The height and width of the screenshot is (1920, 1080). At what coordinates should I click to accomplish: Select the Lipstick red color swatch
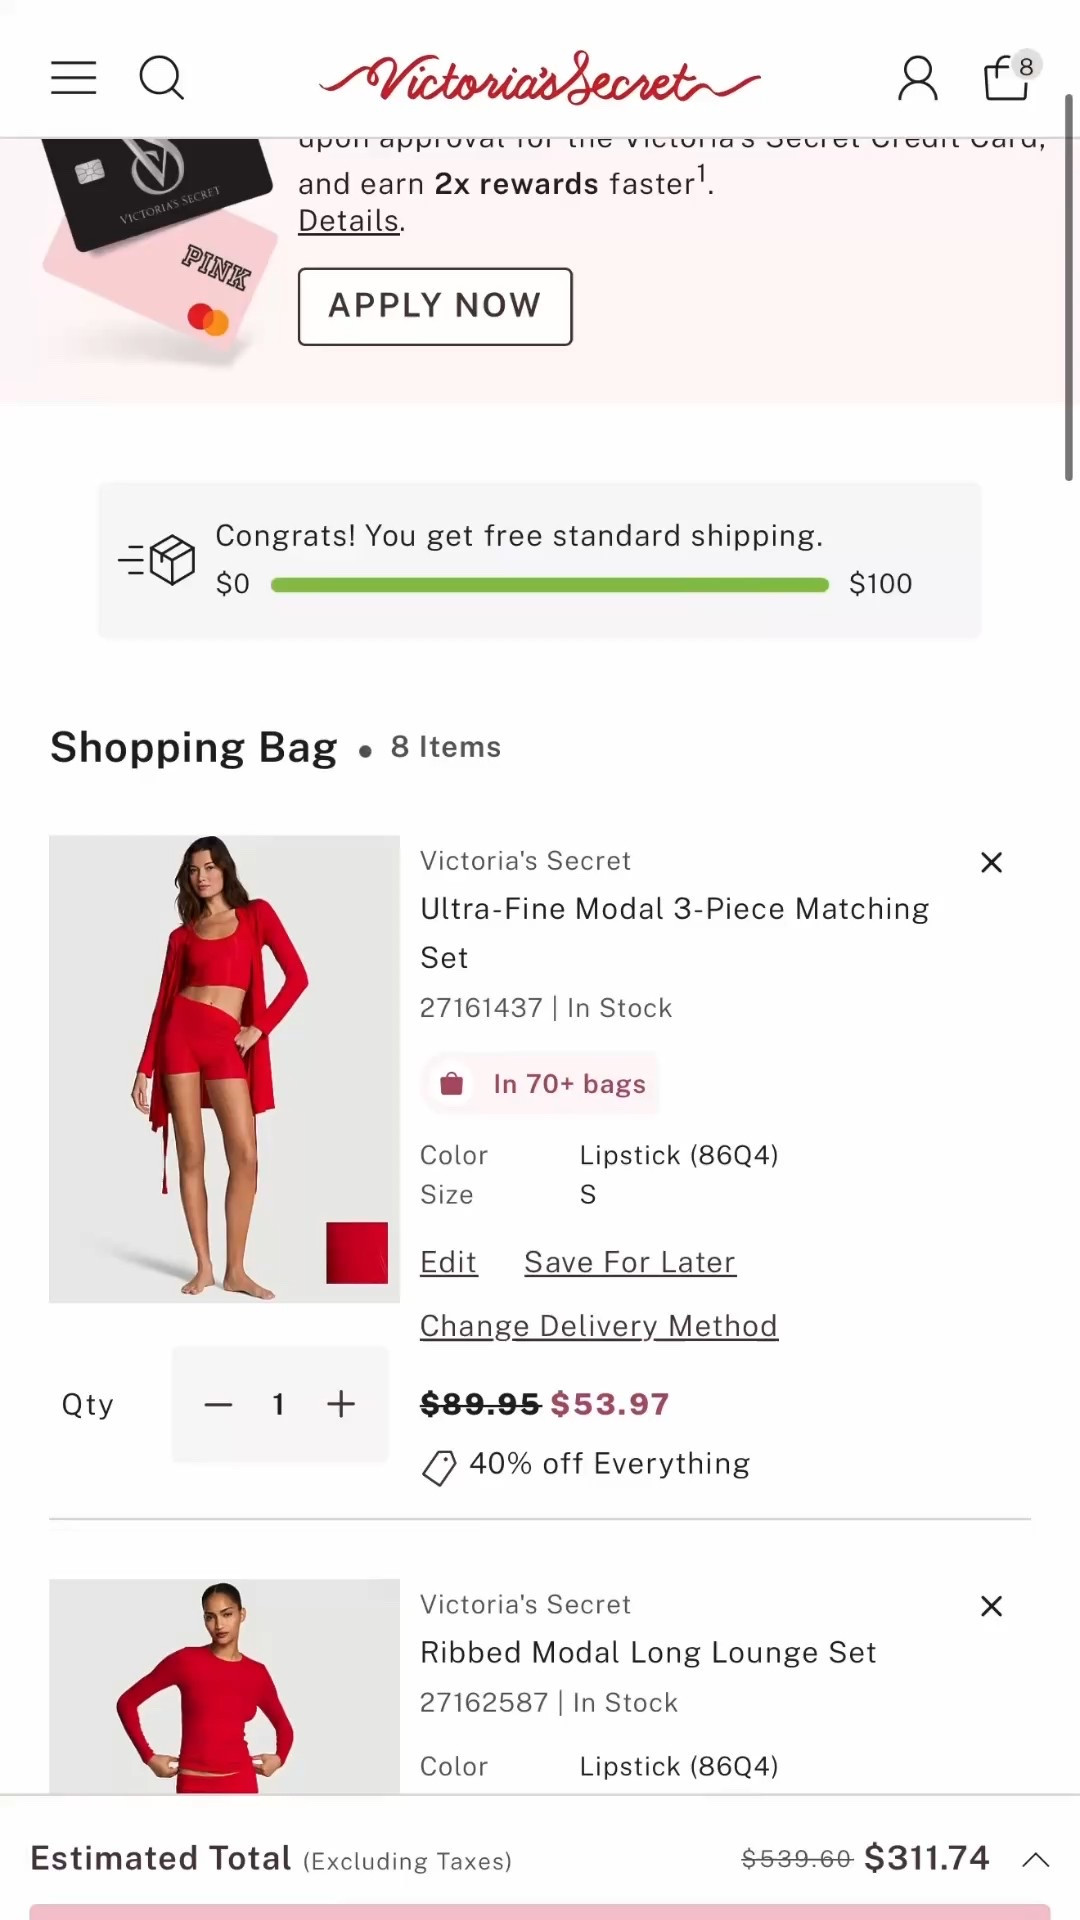(357, 1251)
